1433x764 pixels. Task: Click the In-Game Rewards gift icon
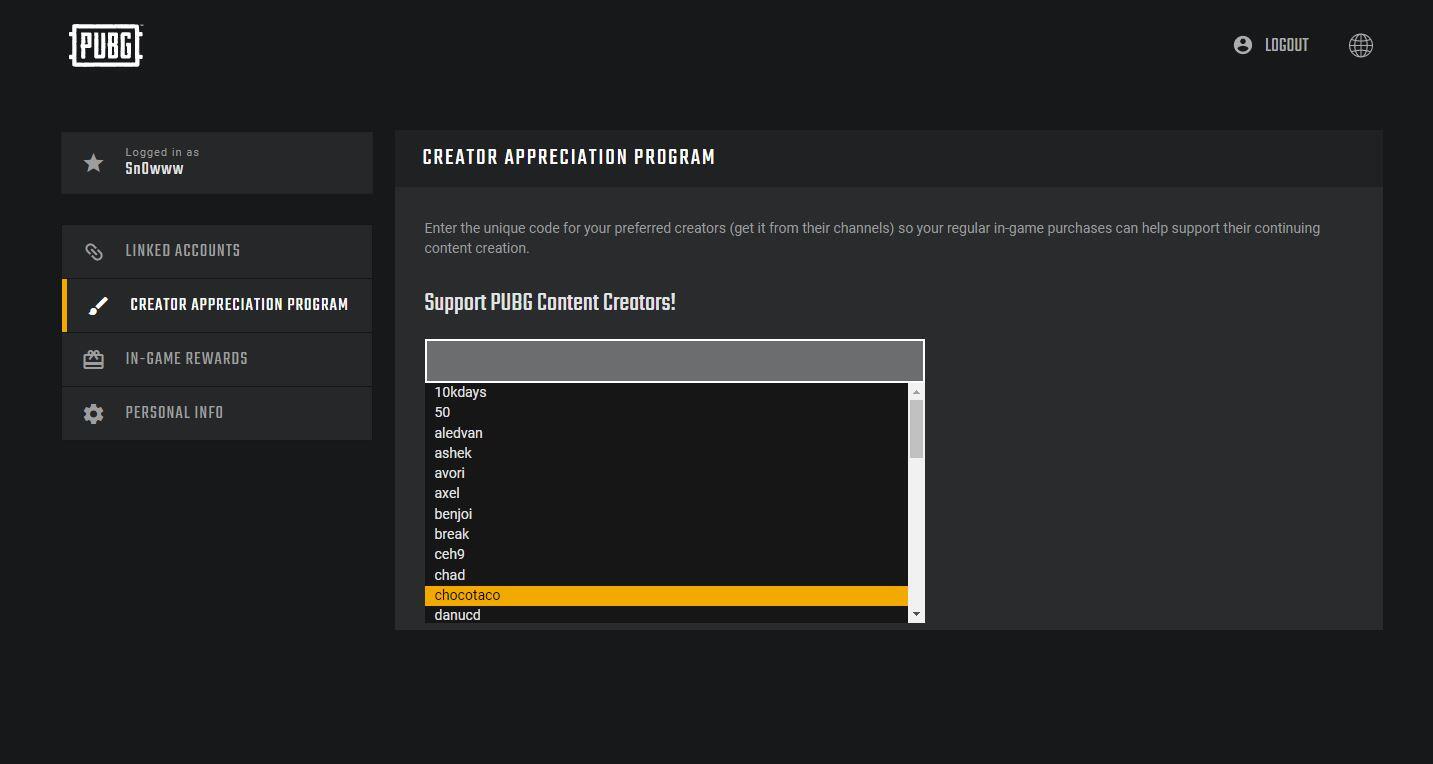pos(93,360)
